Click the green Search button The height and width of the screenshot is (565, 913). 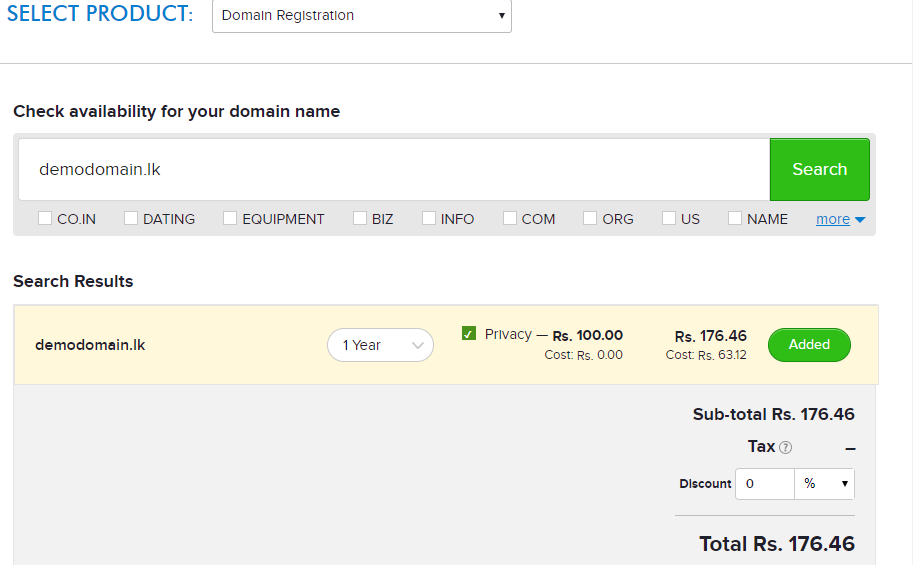point(819,170)
